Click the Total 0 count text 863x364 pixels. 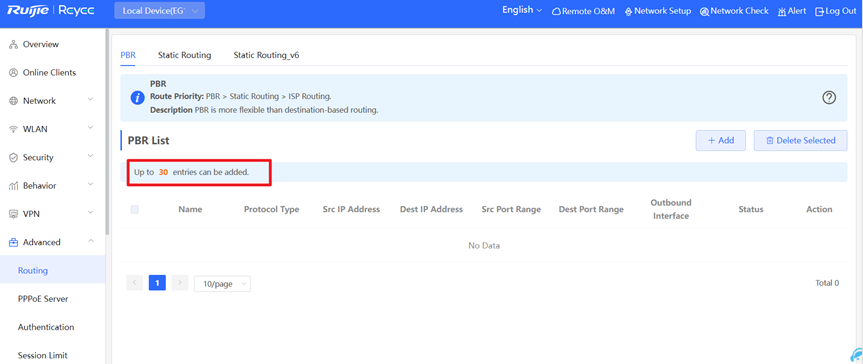coord(827,283)
